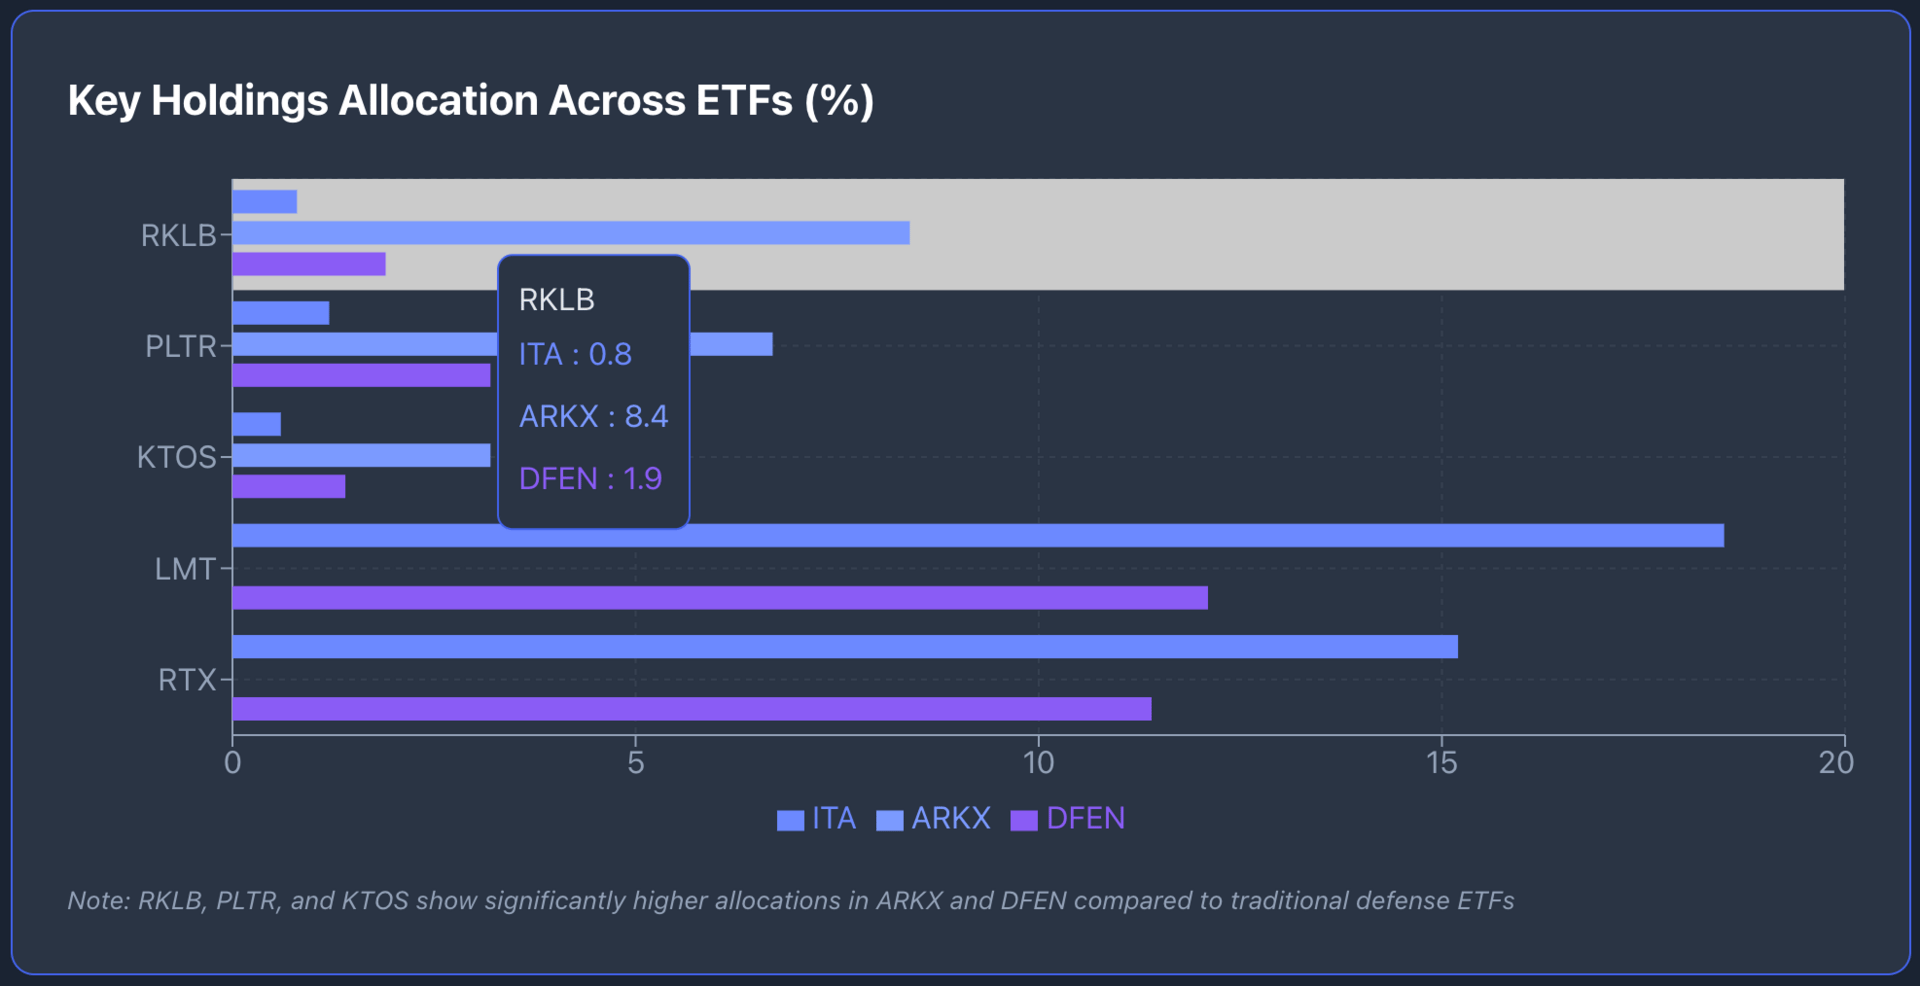Select the DFEN bar for KTOS
This screenshot has height=986, width=1920.
tap(288, 487)
